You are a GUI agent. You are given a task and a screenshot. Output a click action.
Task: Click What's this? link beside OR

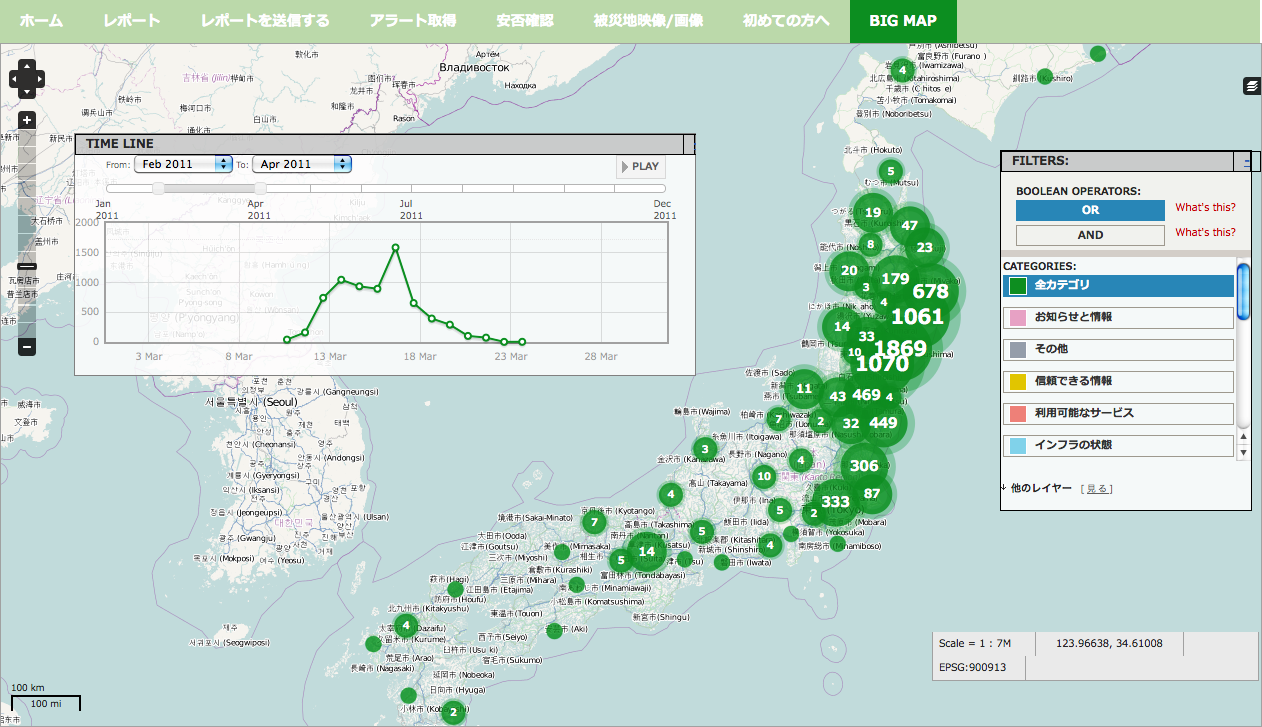tap(1205, 208)
